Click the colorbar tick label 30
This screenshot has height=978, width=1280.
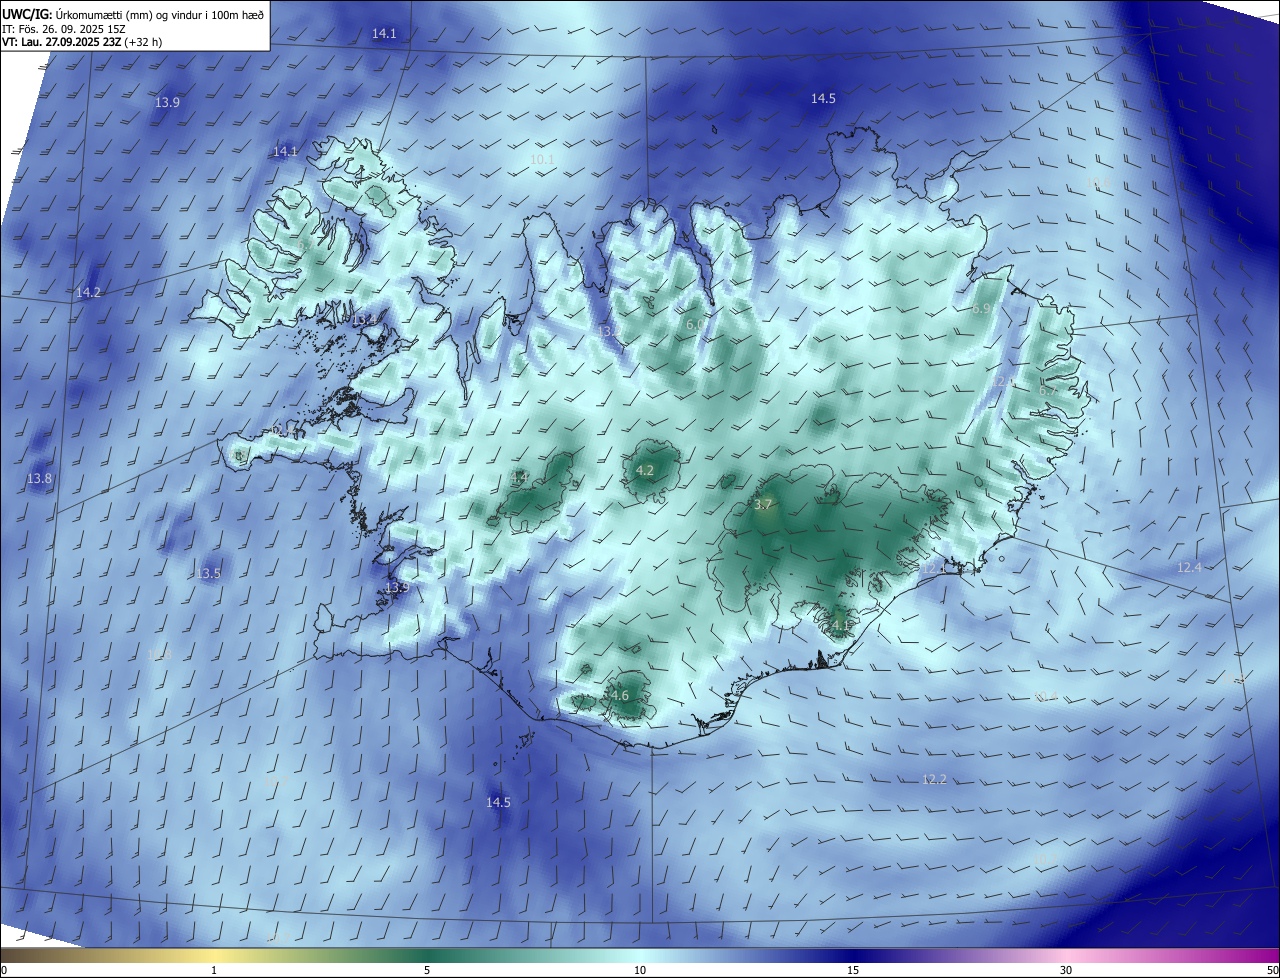click(1066, 970)
